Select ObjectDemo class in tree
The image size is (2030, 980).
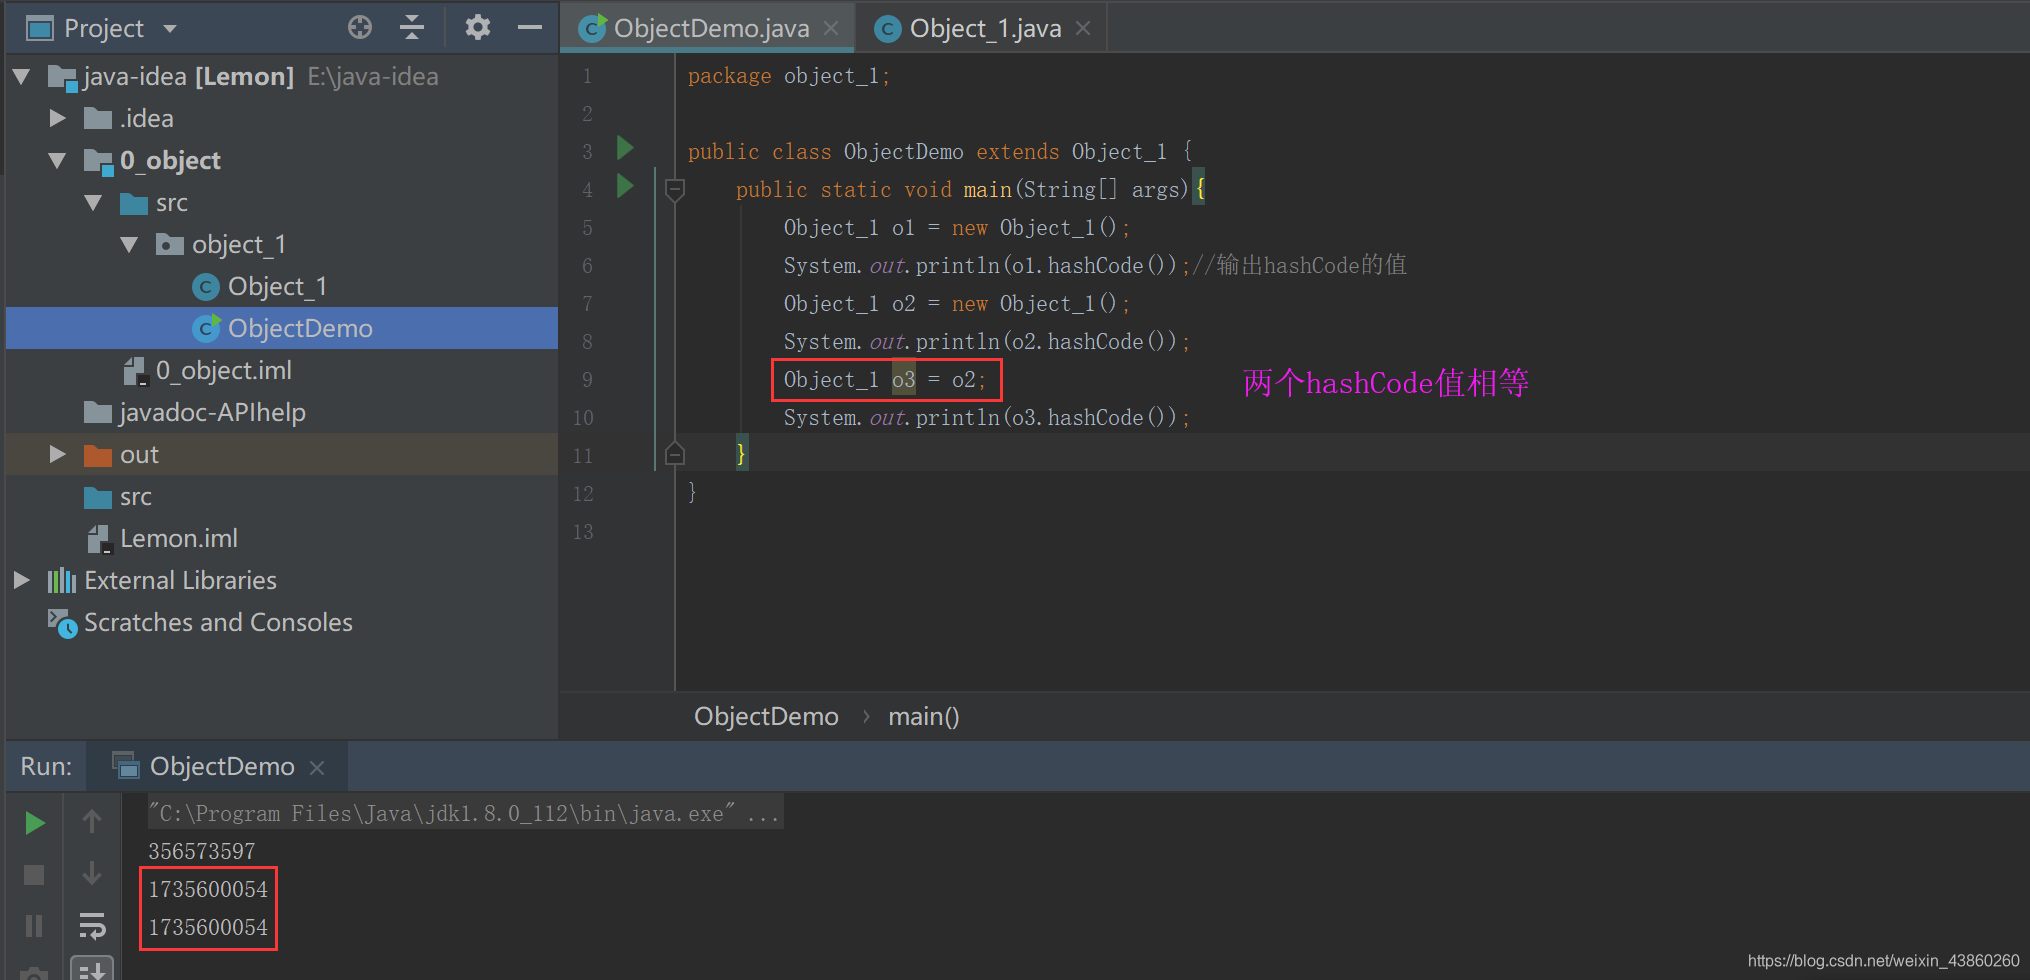(x=300, y=329)
